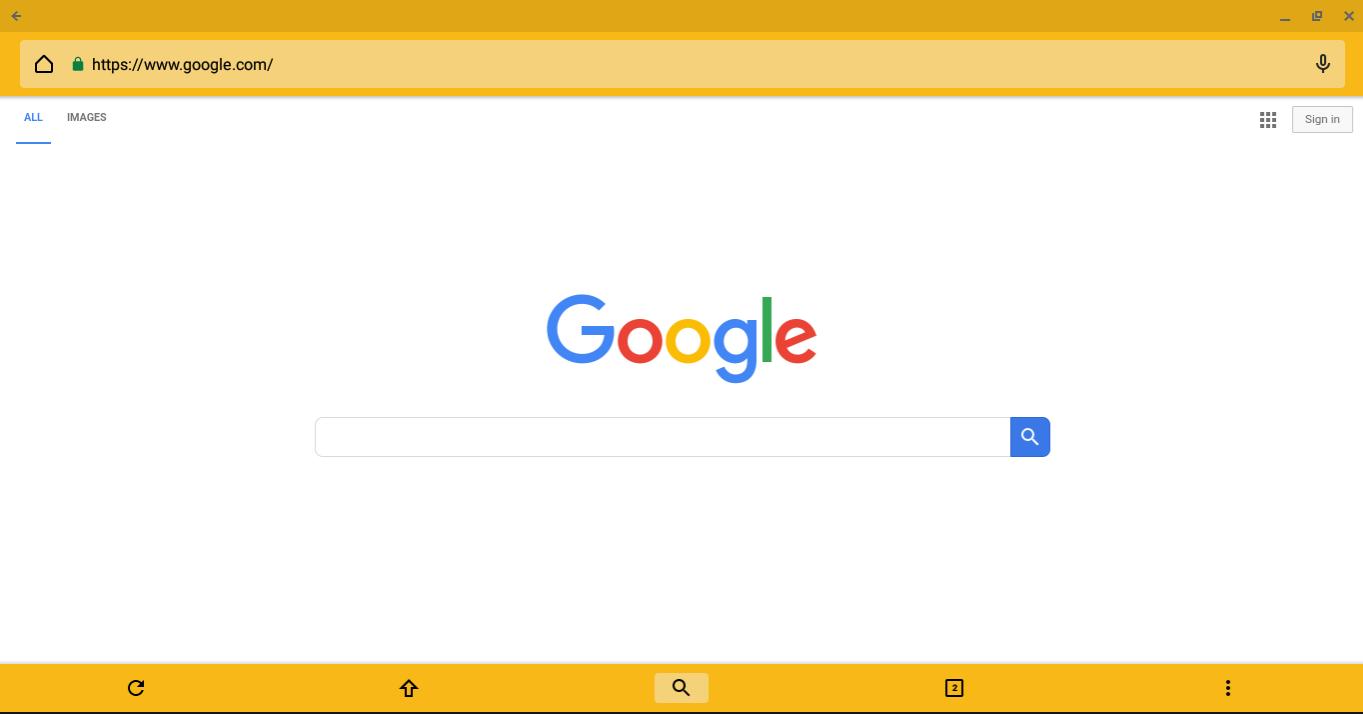Click the magnifier icon in bottom toolbar
This screenshot has height=714, width=1363.
click(x=681, y=688)
